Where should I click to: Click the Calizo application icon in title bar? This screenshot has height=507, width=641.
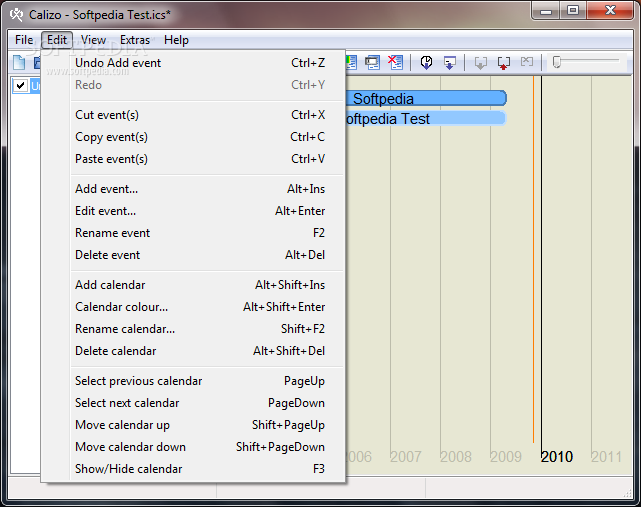click(17, 15)
